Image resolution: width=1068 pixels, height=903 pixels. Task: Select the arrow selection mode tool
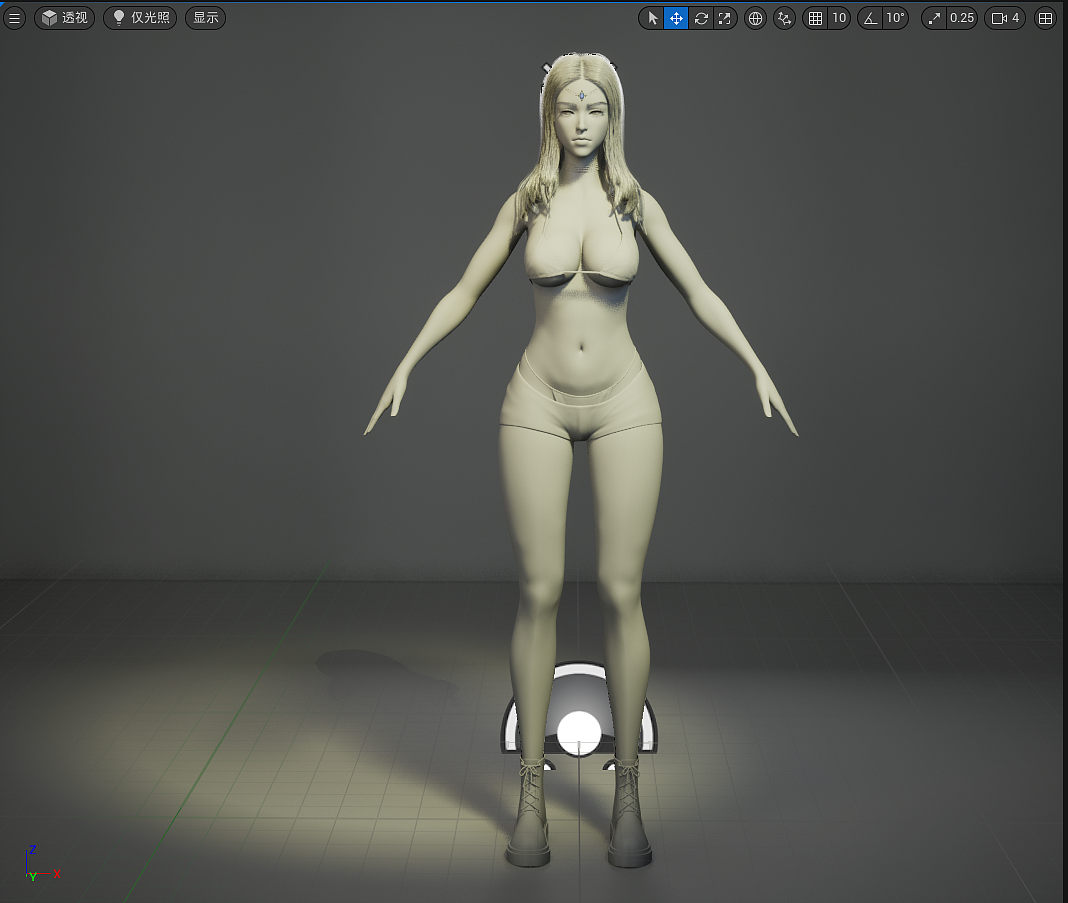point(653,18)
